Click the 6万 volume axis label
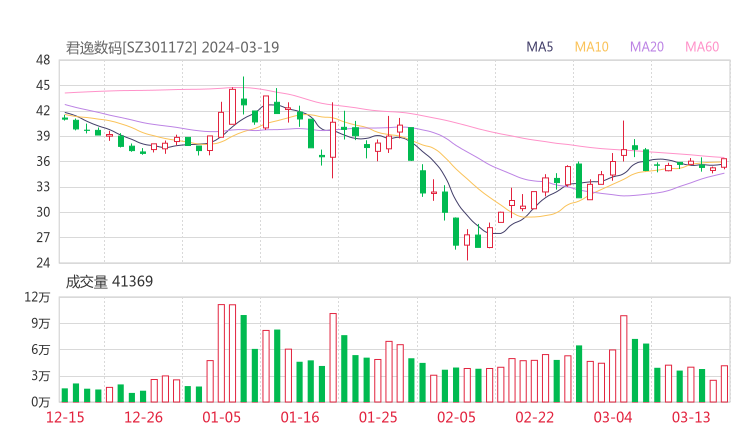740x440 pixels. [41, 350]
